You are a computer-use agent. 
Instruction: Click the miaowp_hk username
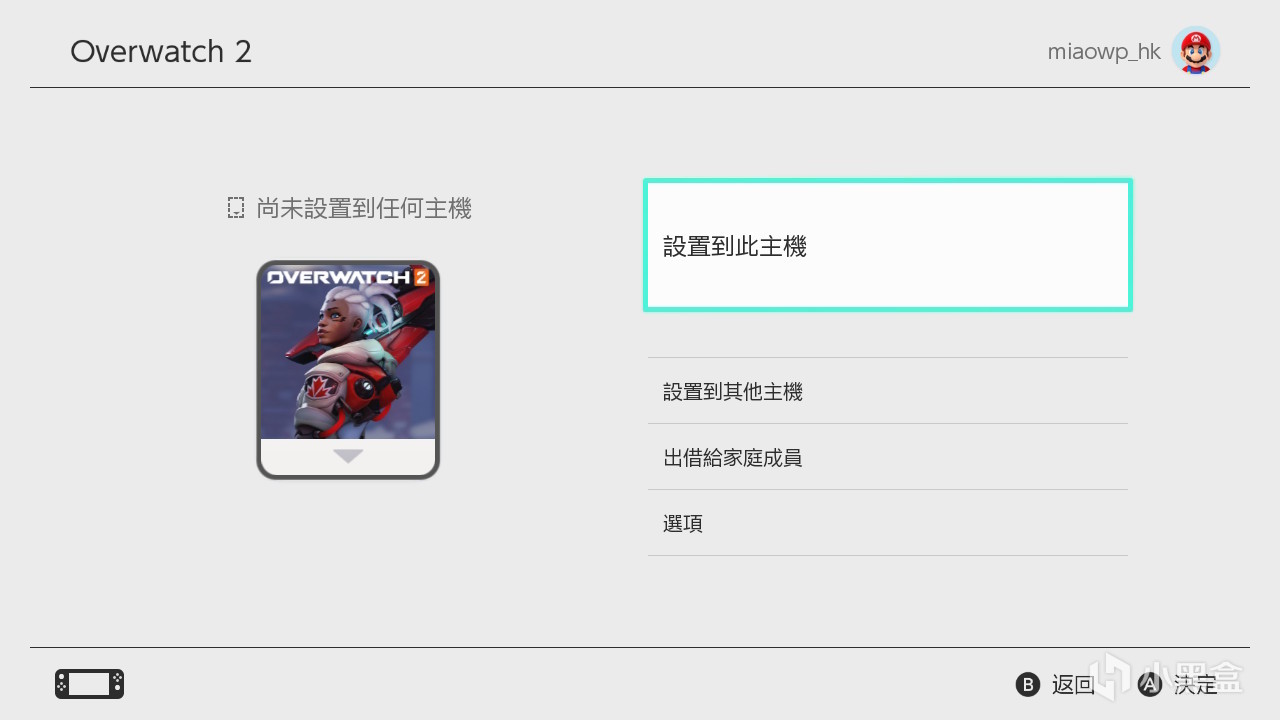click(1104, 52)
